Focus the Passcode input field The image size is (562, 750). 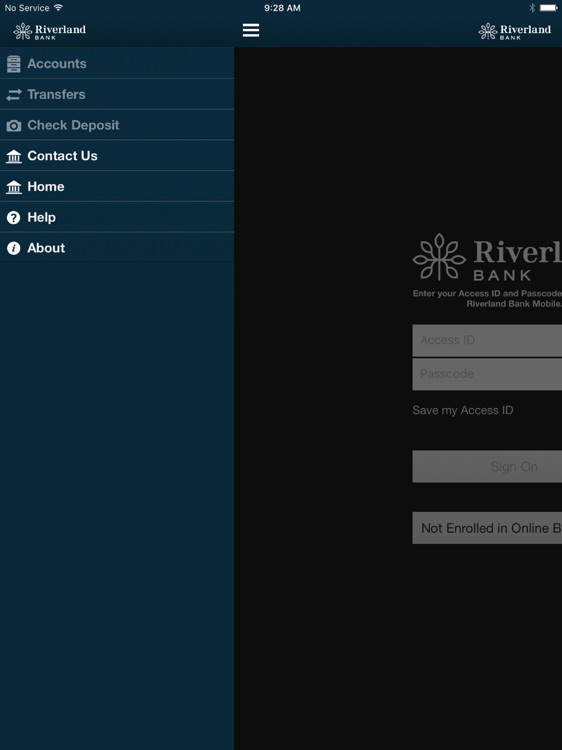click(487, 374)
